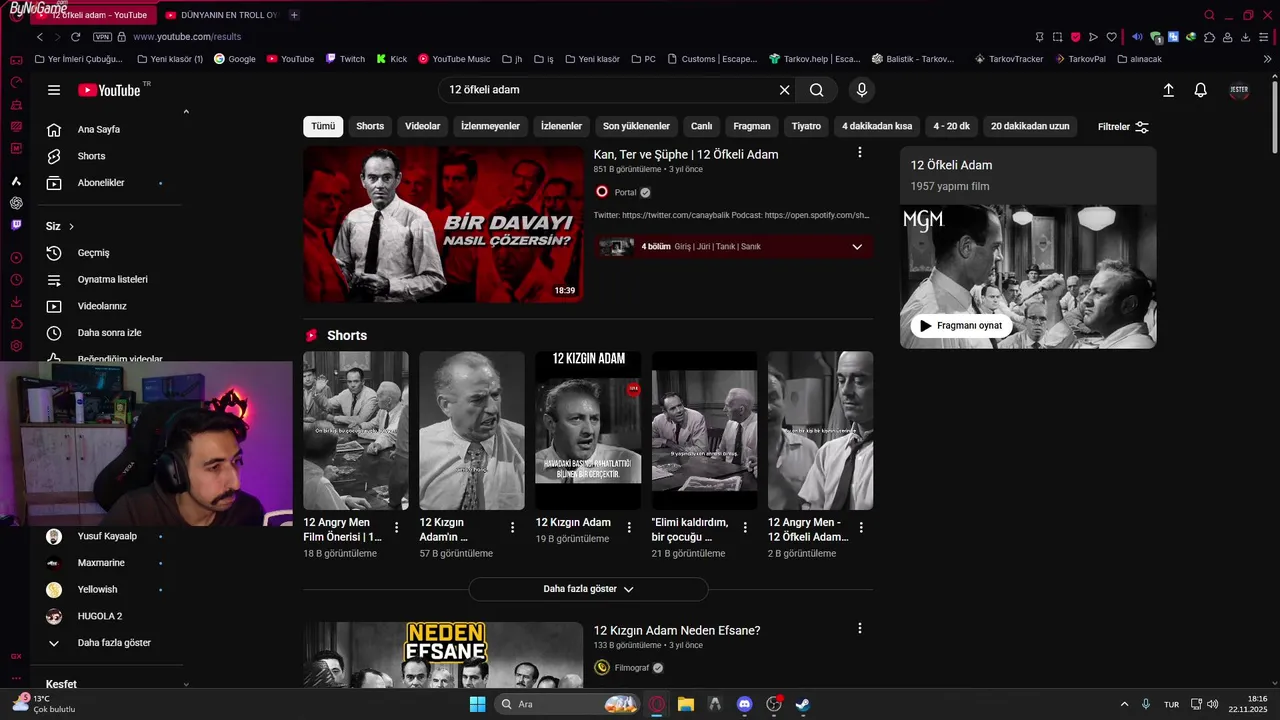The width and height of the screenshot is (1280, 720).
Task: Expand the Siz section chevron
Action: tap(71, 227)
